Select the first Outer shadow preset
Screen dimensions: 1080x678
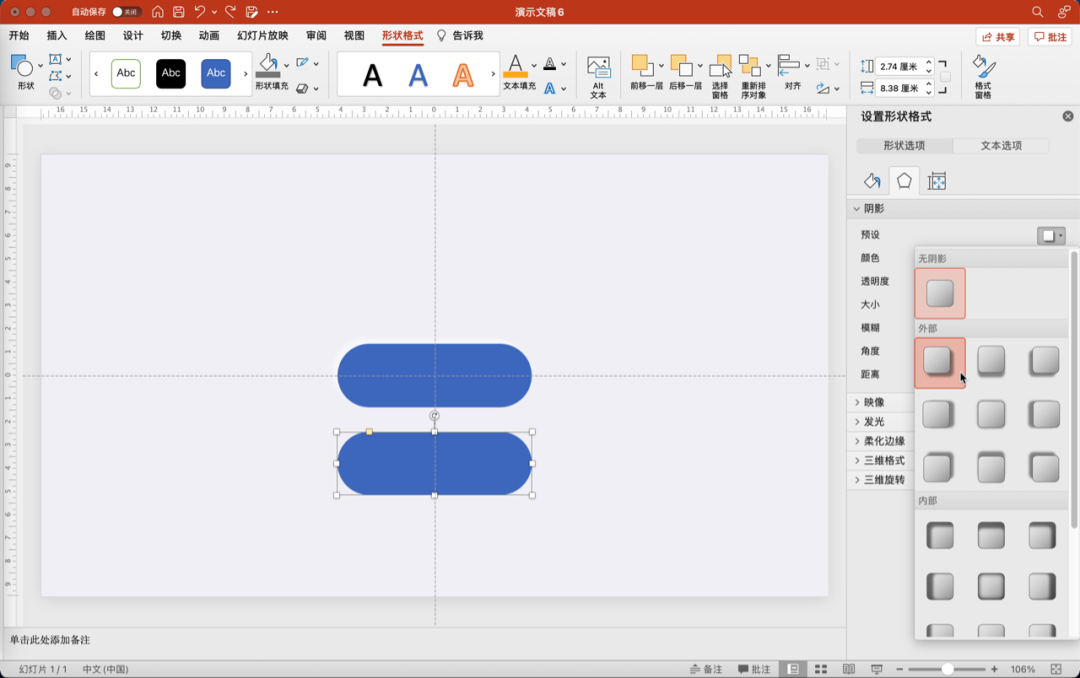[x=940, y=362]
